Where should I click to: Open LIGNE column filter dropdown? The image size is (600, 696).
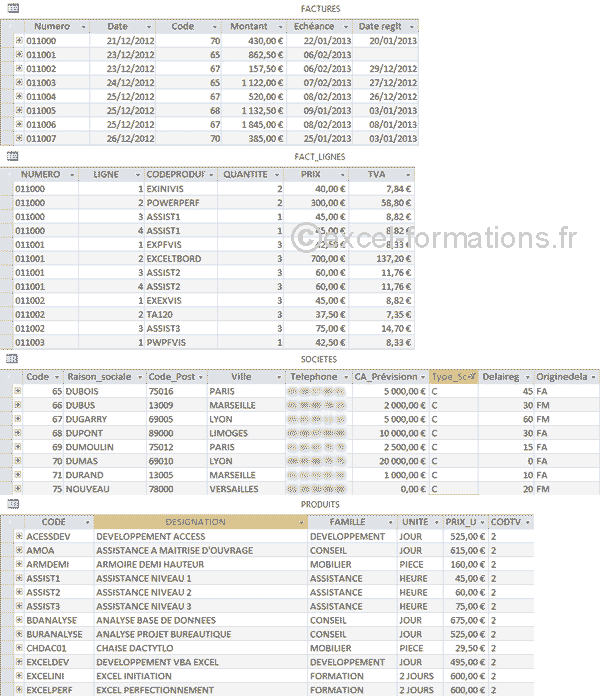tap(138, 175)
